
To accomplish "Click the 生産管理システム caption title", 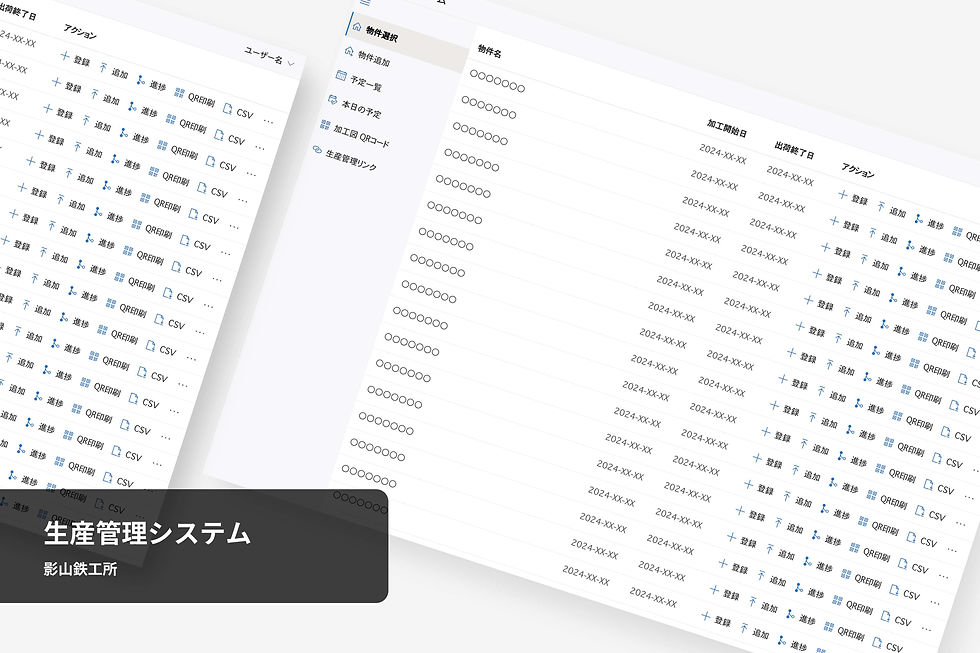I will [148, 533].
